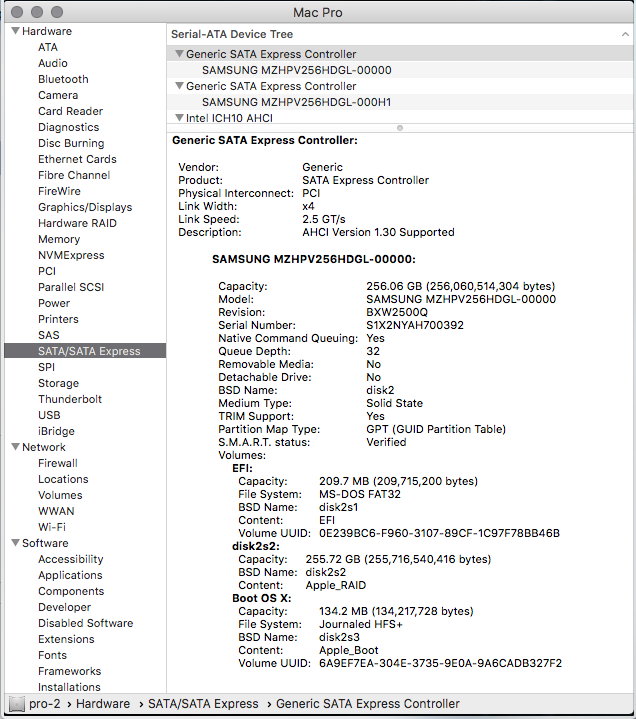Click the Serial-ATA Device Tree sort chevron
This screenshot has width=636, height=719.
click(x=625, y=34)
